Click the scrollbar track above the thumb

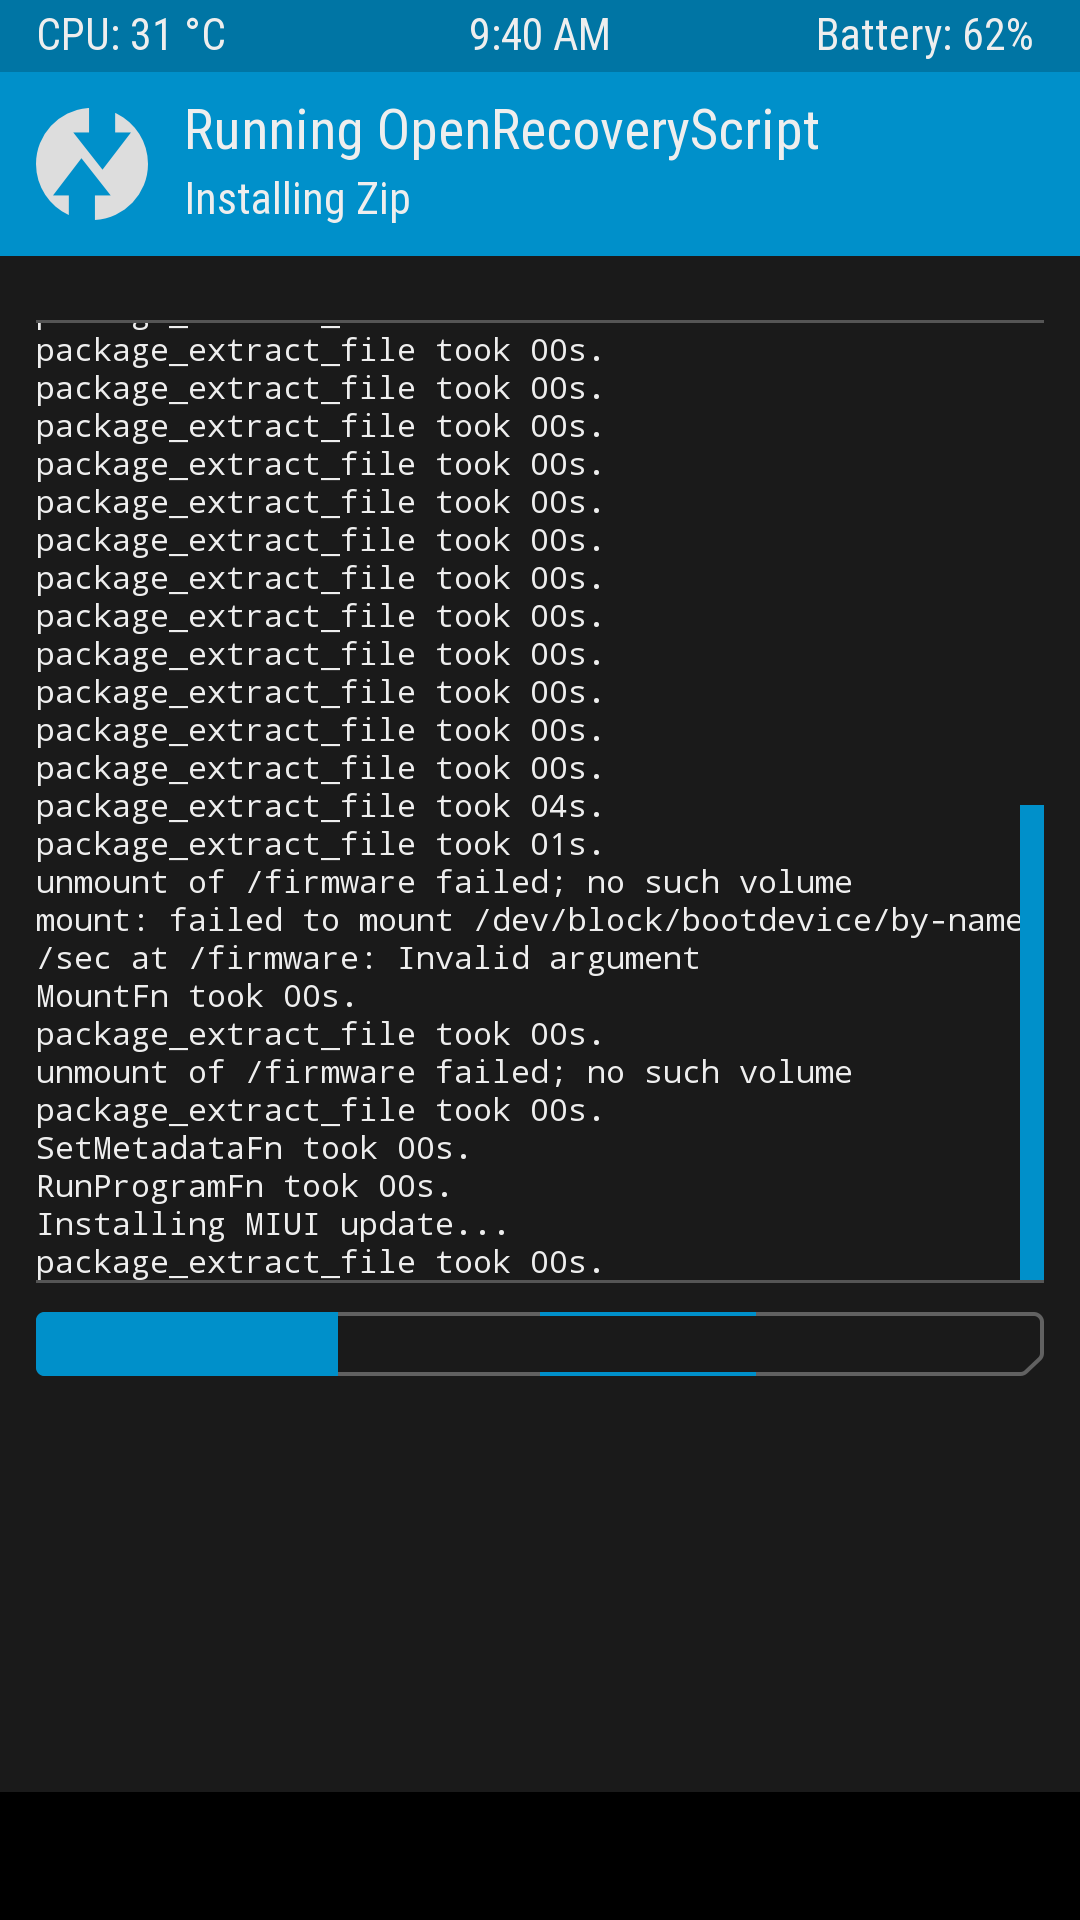coord(1032,563)
